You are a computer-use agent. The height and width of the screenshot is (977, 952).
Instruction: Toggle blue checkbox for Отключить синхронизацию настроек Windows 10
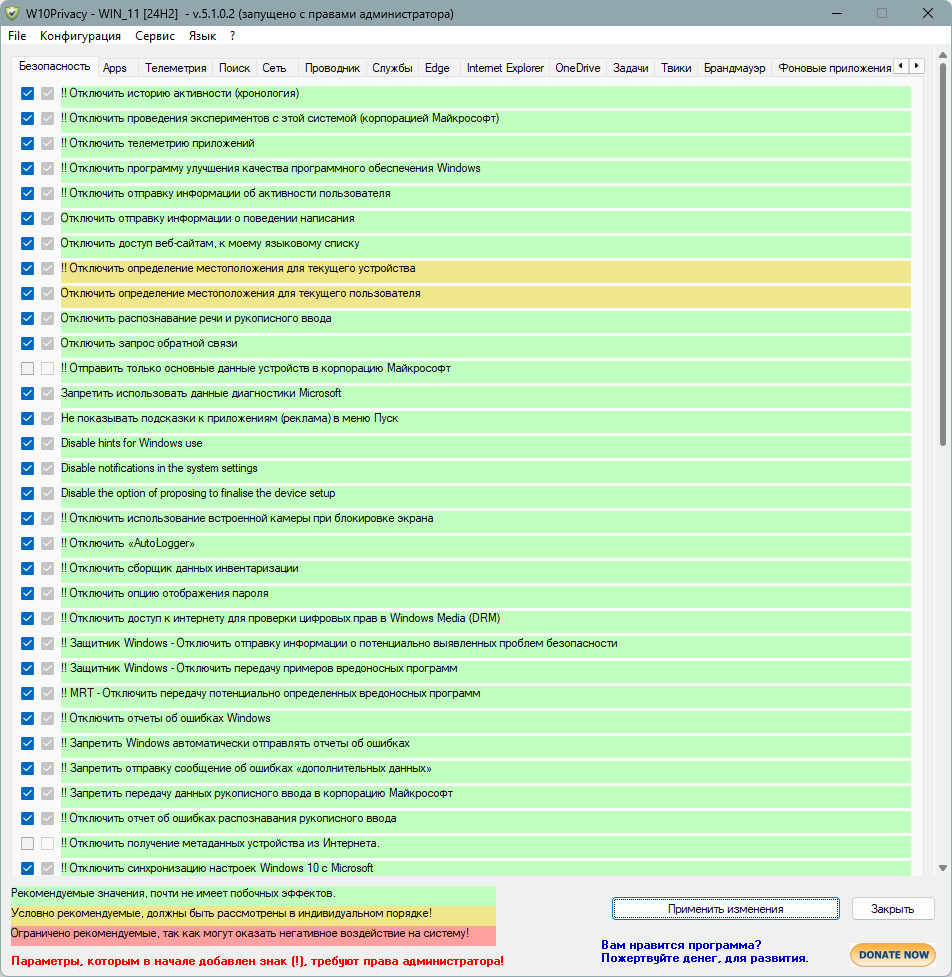pos(27,868)
